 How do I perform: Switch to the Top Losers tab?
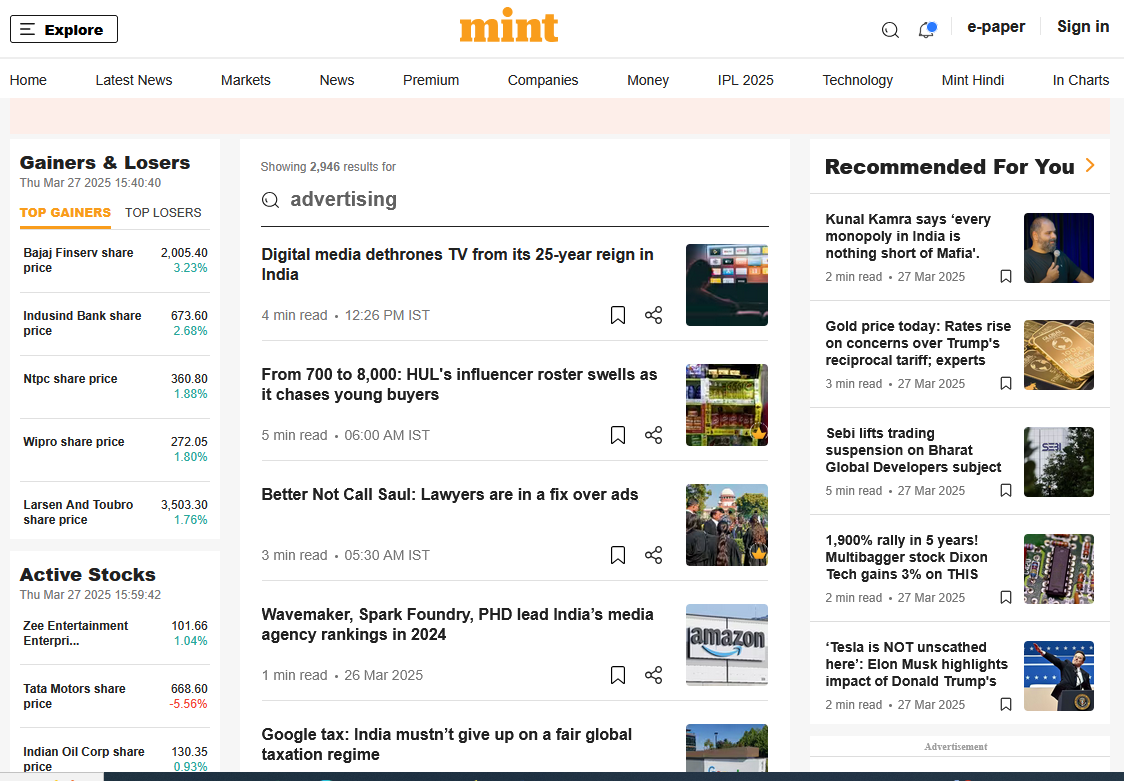click(163, 212)
